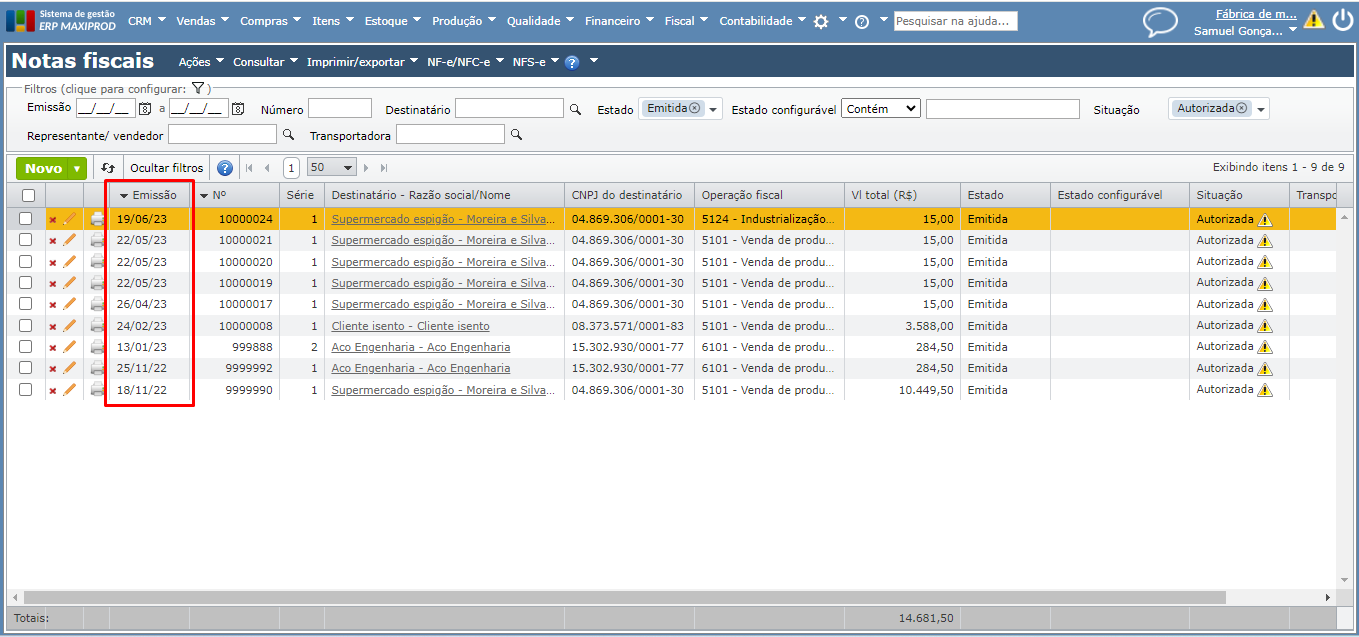Print invoice 999888 with printer icon
1359x637 pixels.
[x=97, y=347]
